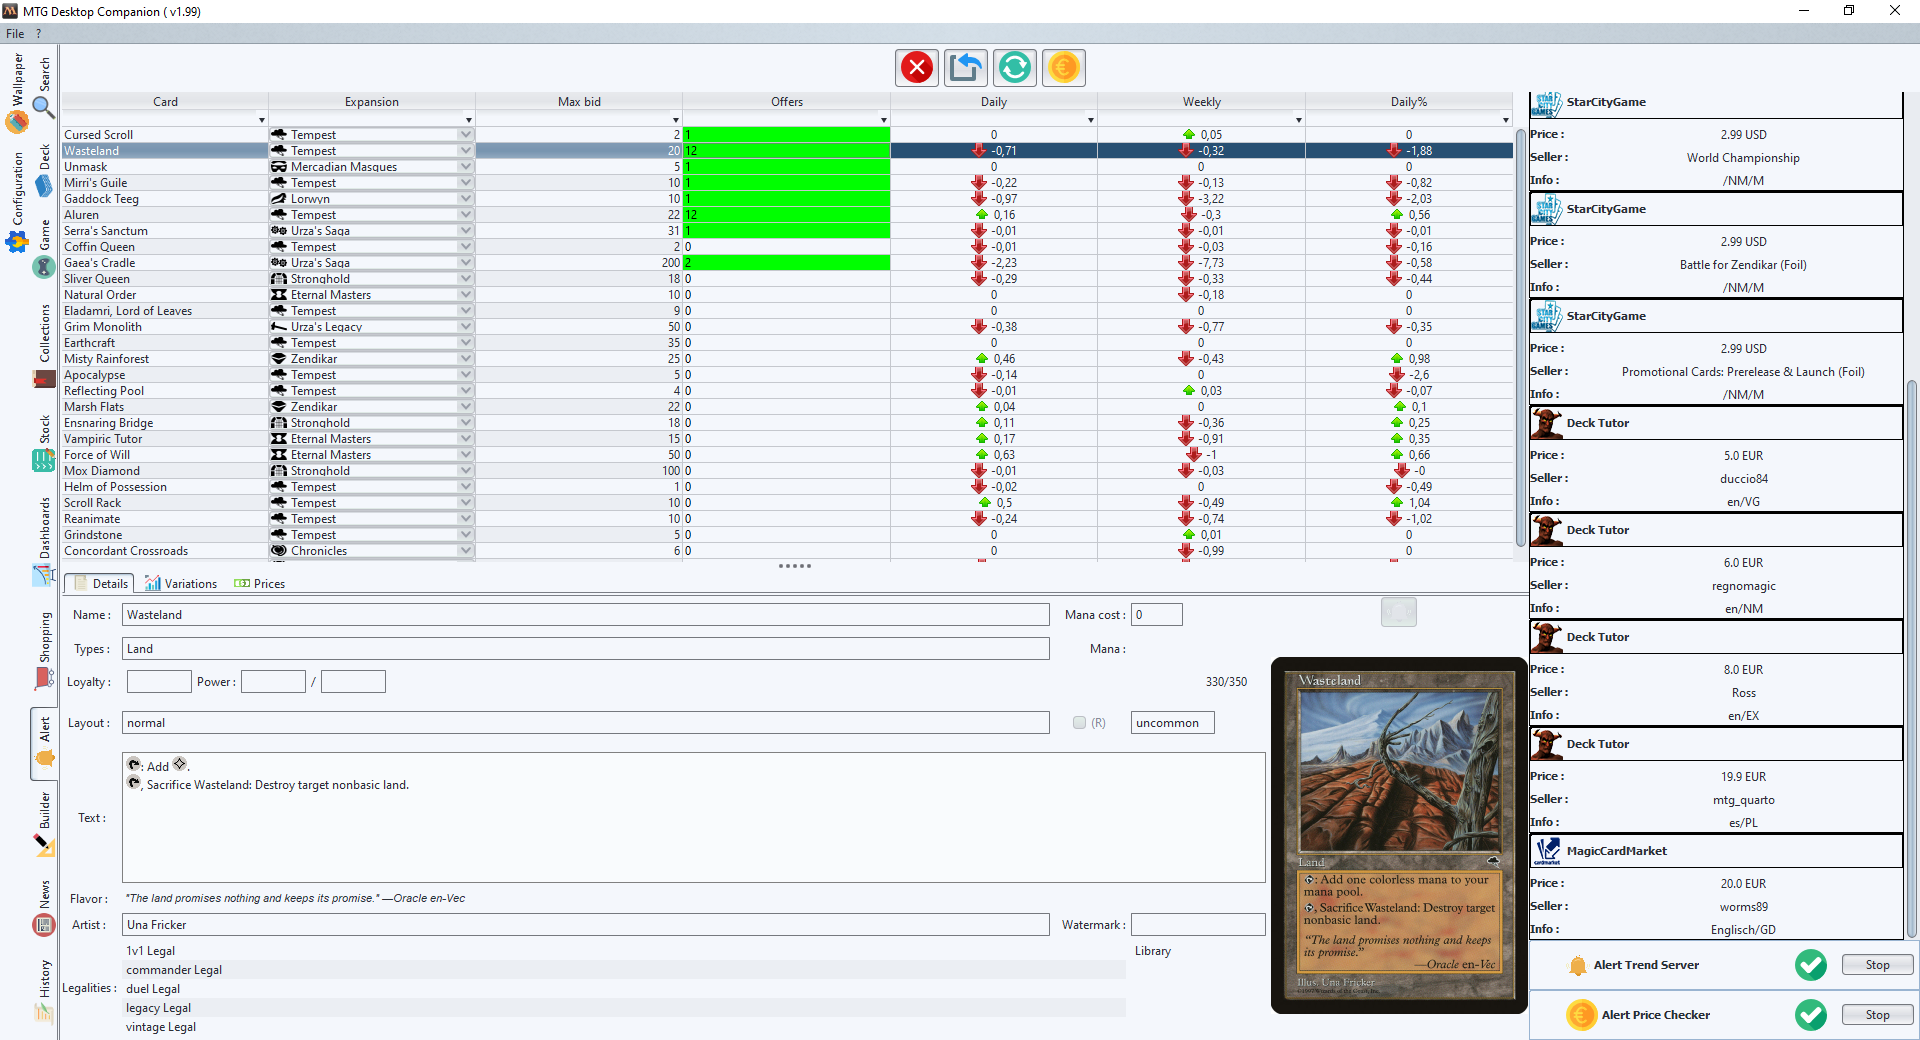The height and width of the screenshot is (1040, 1920).
Task: Open the Configuration gear icon
Action: 17,242
